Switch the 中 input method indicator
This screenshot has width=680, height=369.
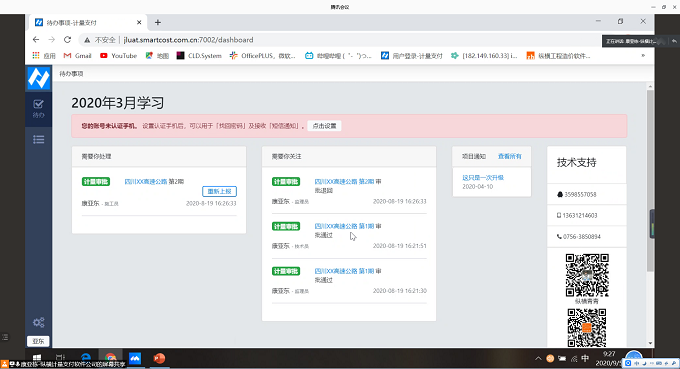[x=585, y=359]
